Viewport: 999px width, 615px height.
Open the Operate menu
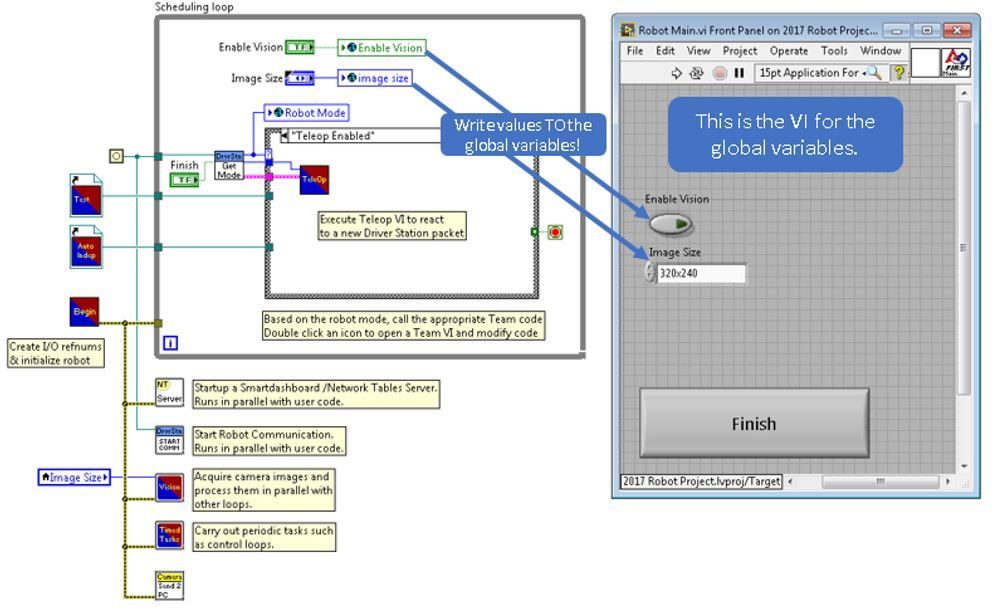(789, 51)
